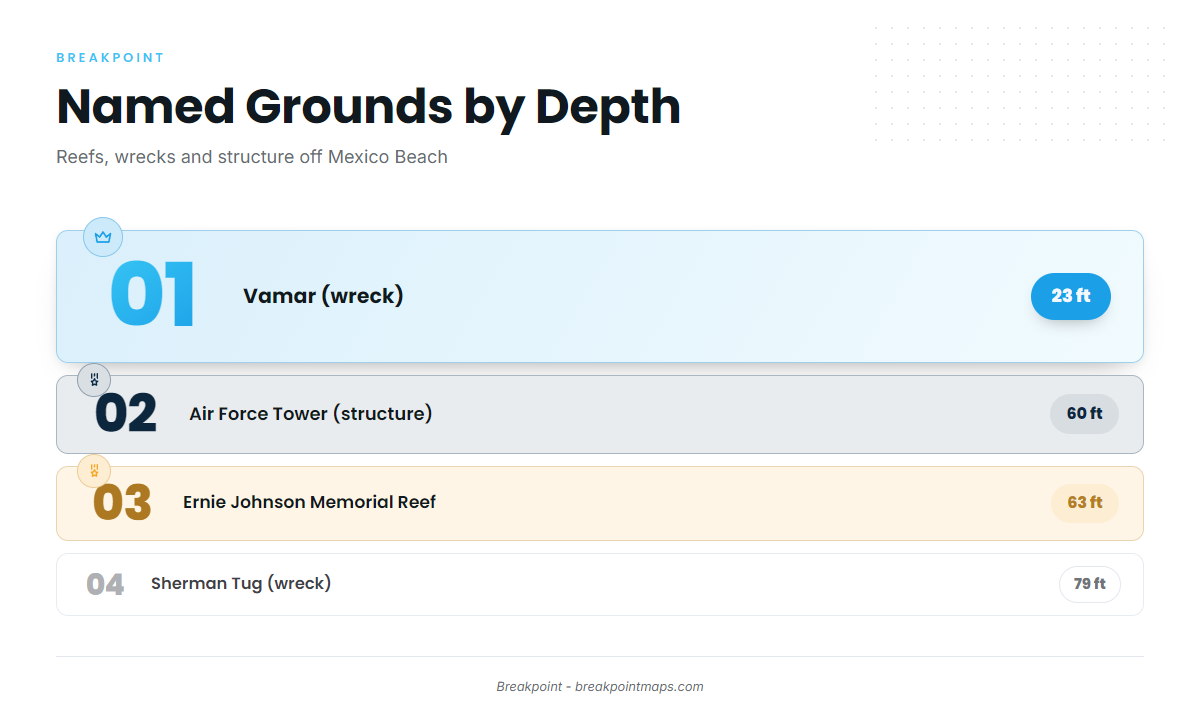1200x721 pixels.
Task: Click the 03 rank number
Action: point(122,503)
